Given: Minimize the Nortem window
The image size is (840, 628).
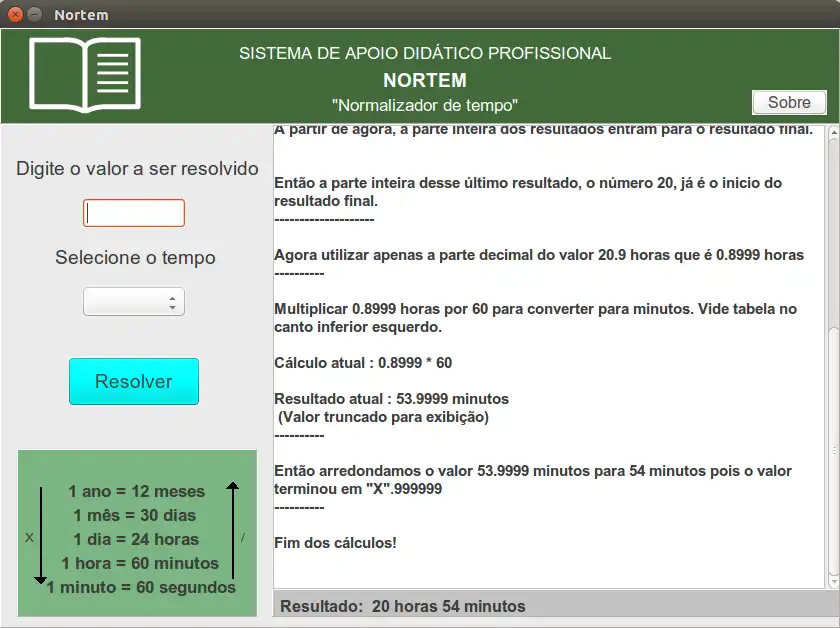Looking at the screenshot, I should 35,14.
